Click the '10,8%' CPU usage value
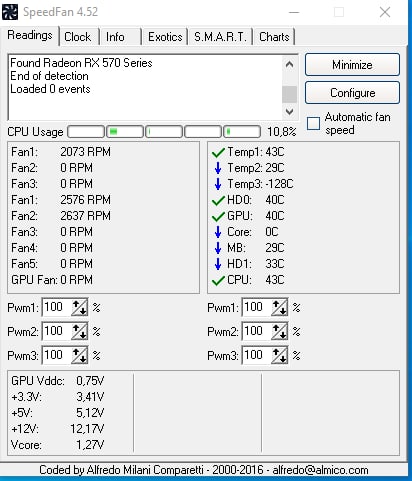The width and height of the screenshot is (412, 481). (x=282, y=132)
